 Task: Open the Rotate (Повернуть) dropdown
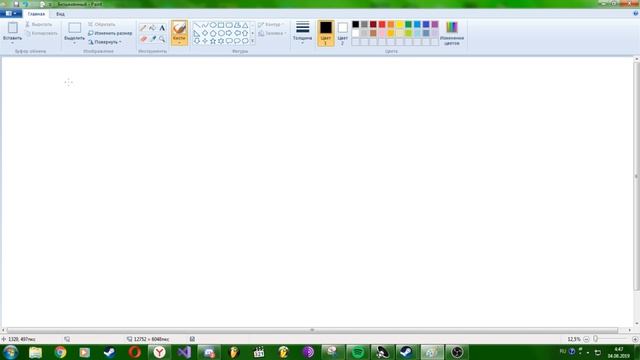tap(105, 42)
